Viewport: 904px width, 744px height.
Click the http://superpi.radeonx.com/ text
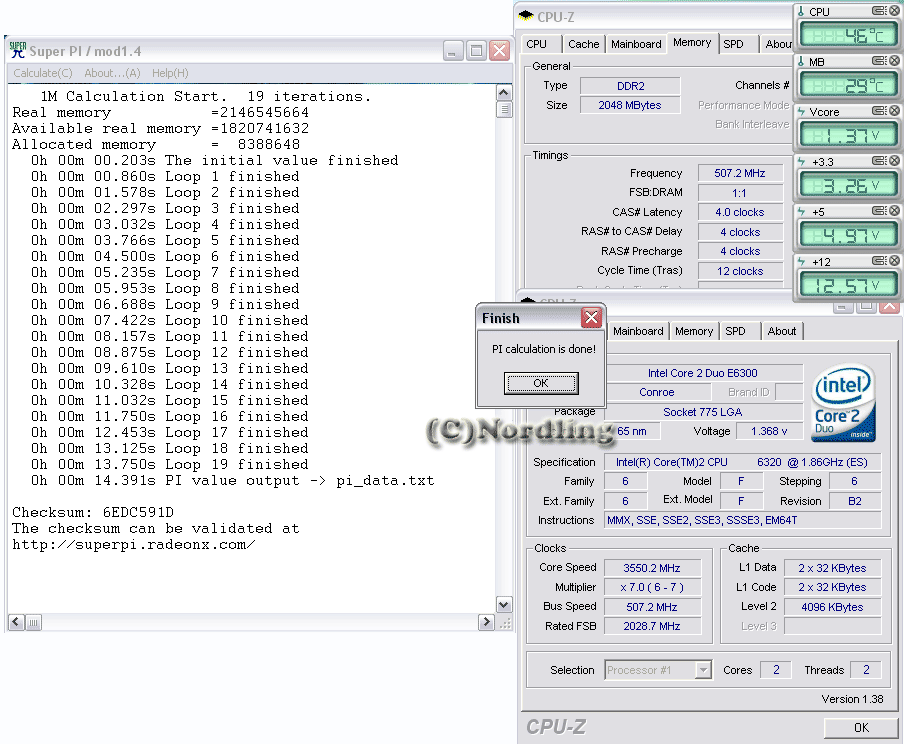point(134,544)
